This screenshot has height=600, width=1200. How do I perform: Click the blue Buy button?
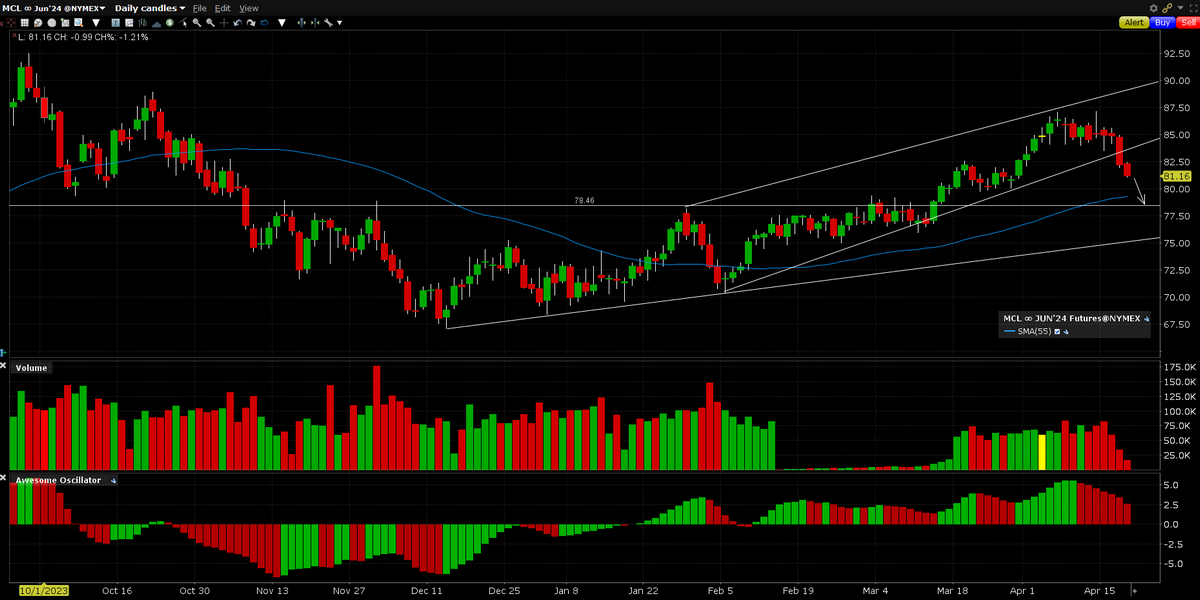point(1162,22)
